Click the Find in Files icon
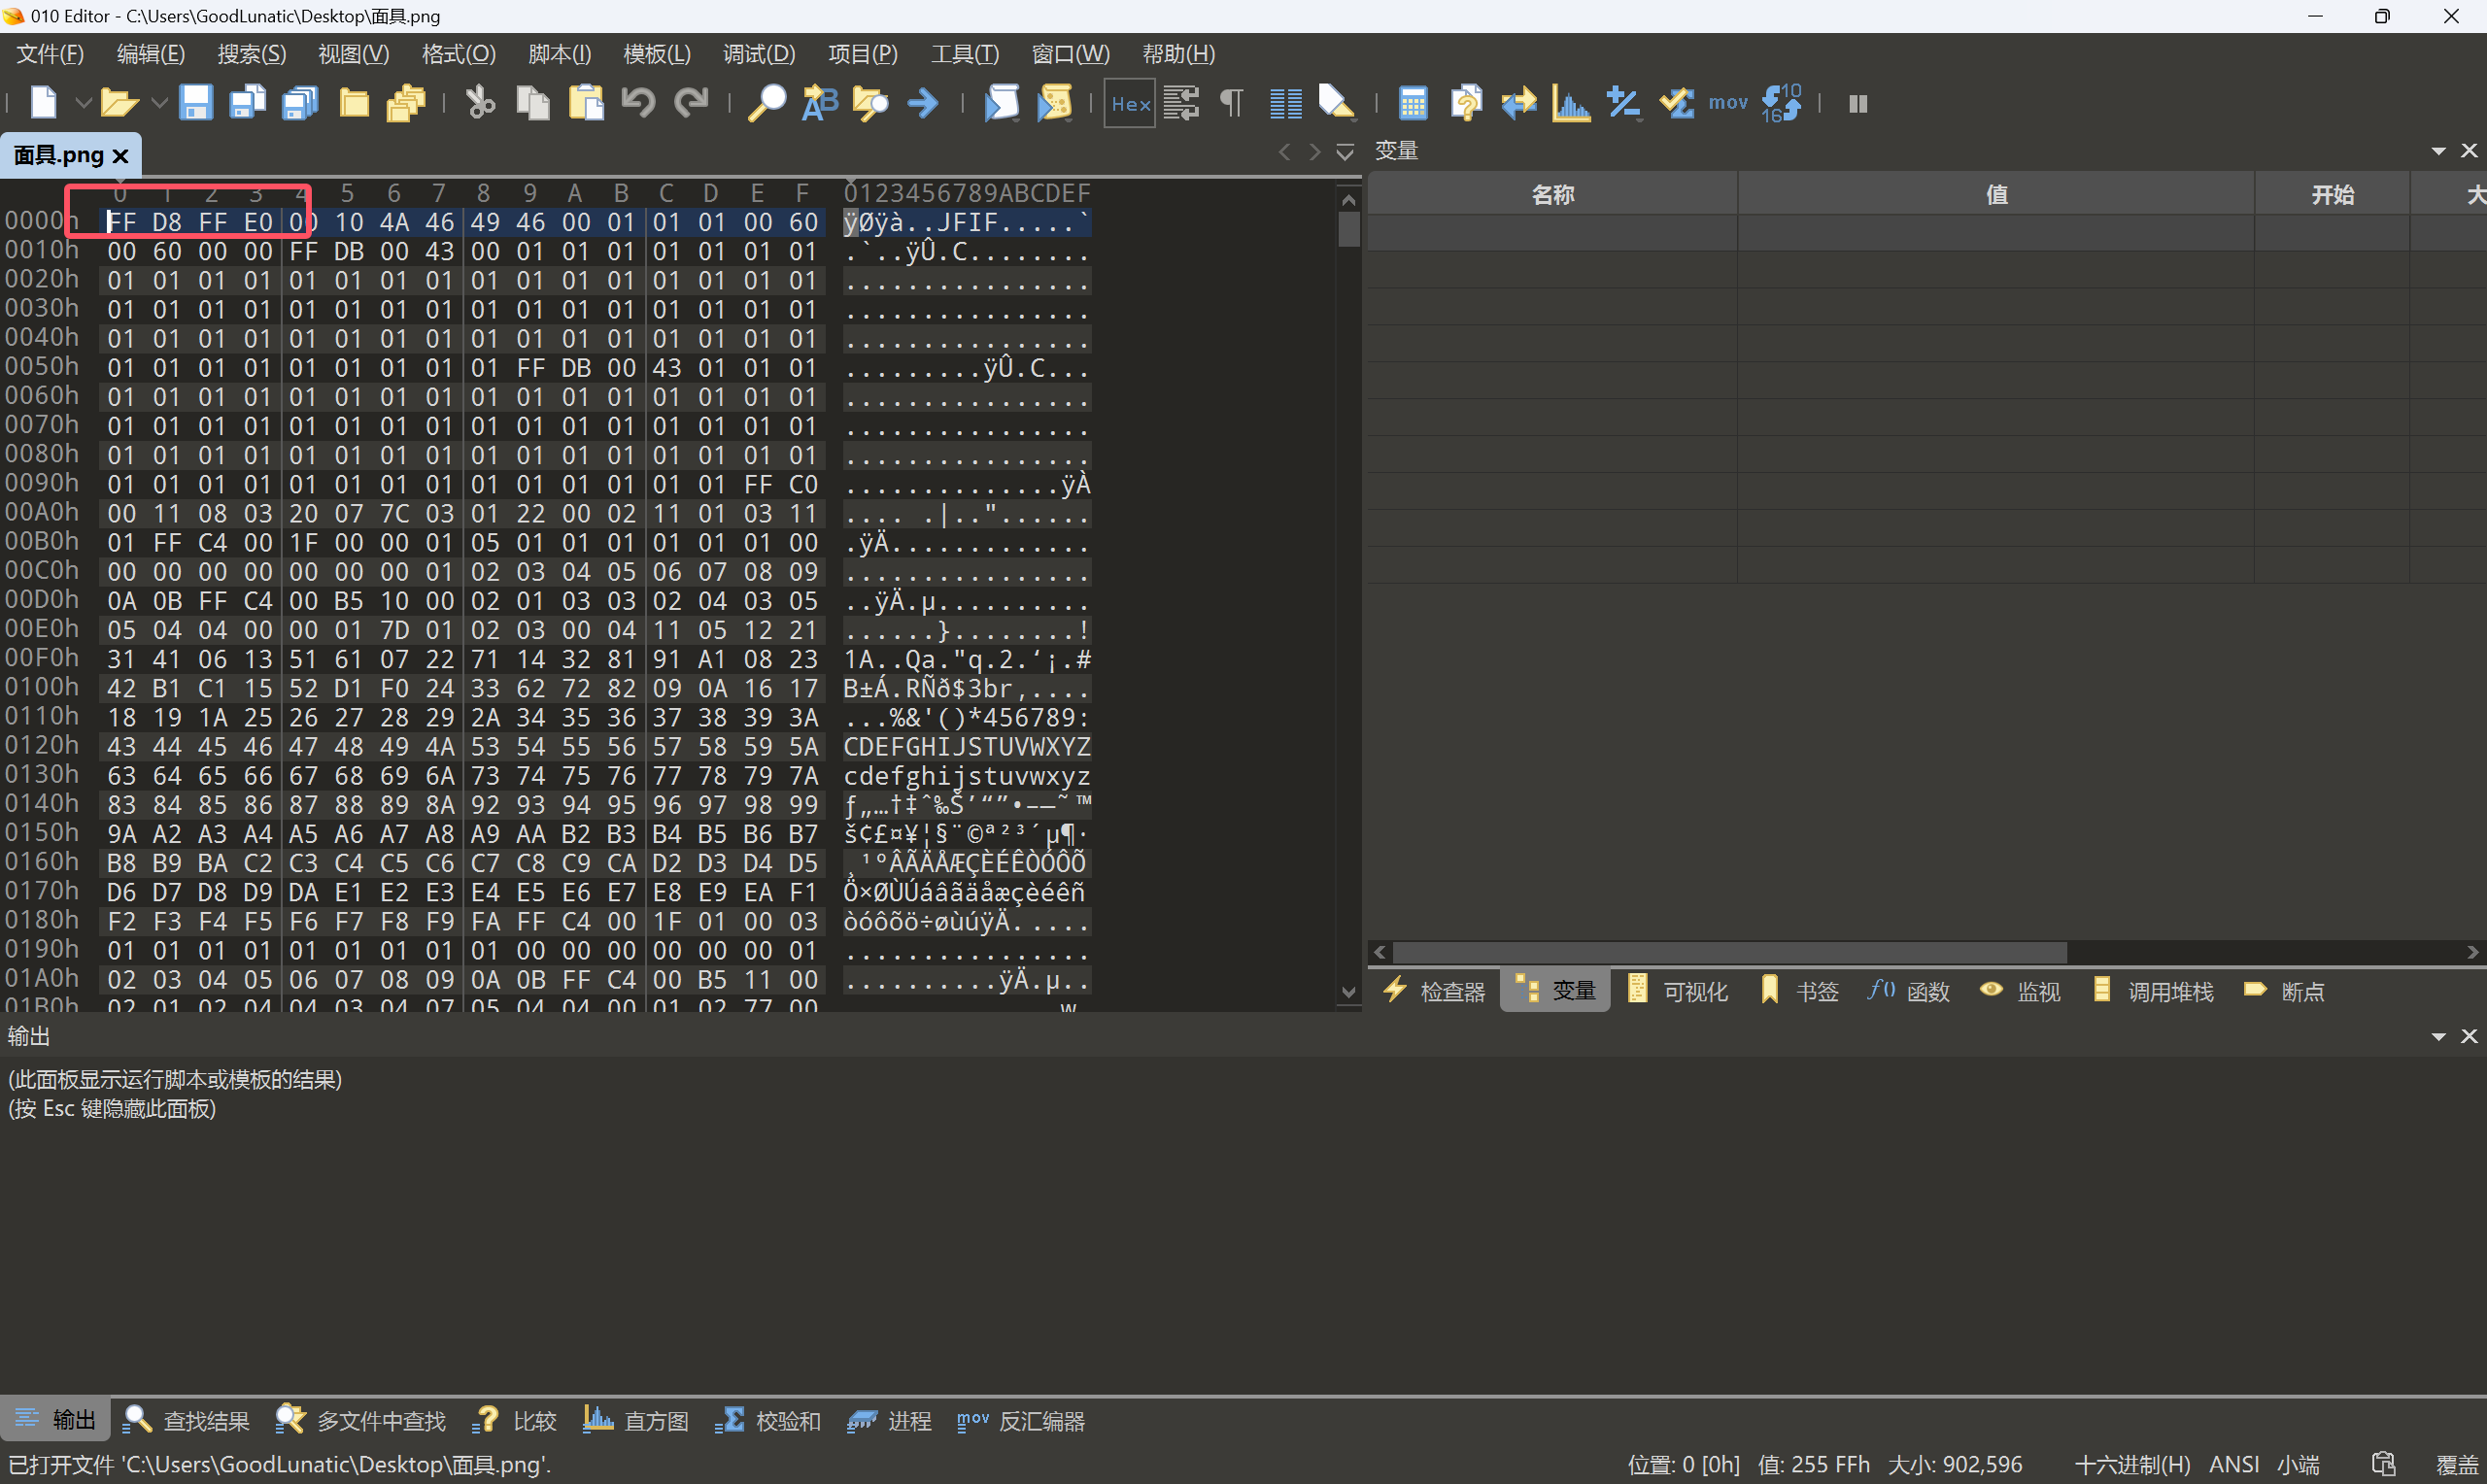This screenshot has height=1484, width=2487. [x=871, y=103]
